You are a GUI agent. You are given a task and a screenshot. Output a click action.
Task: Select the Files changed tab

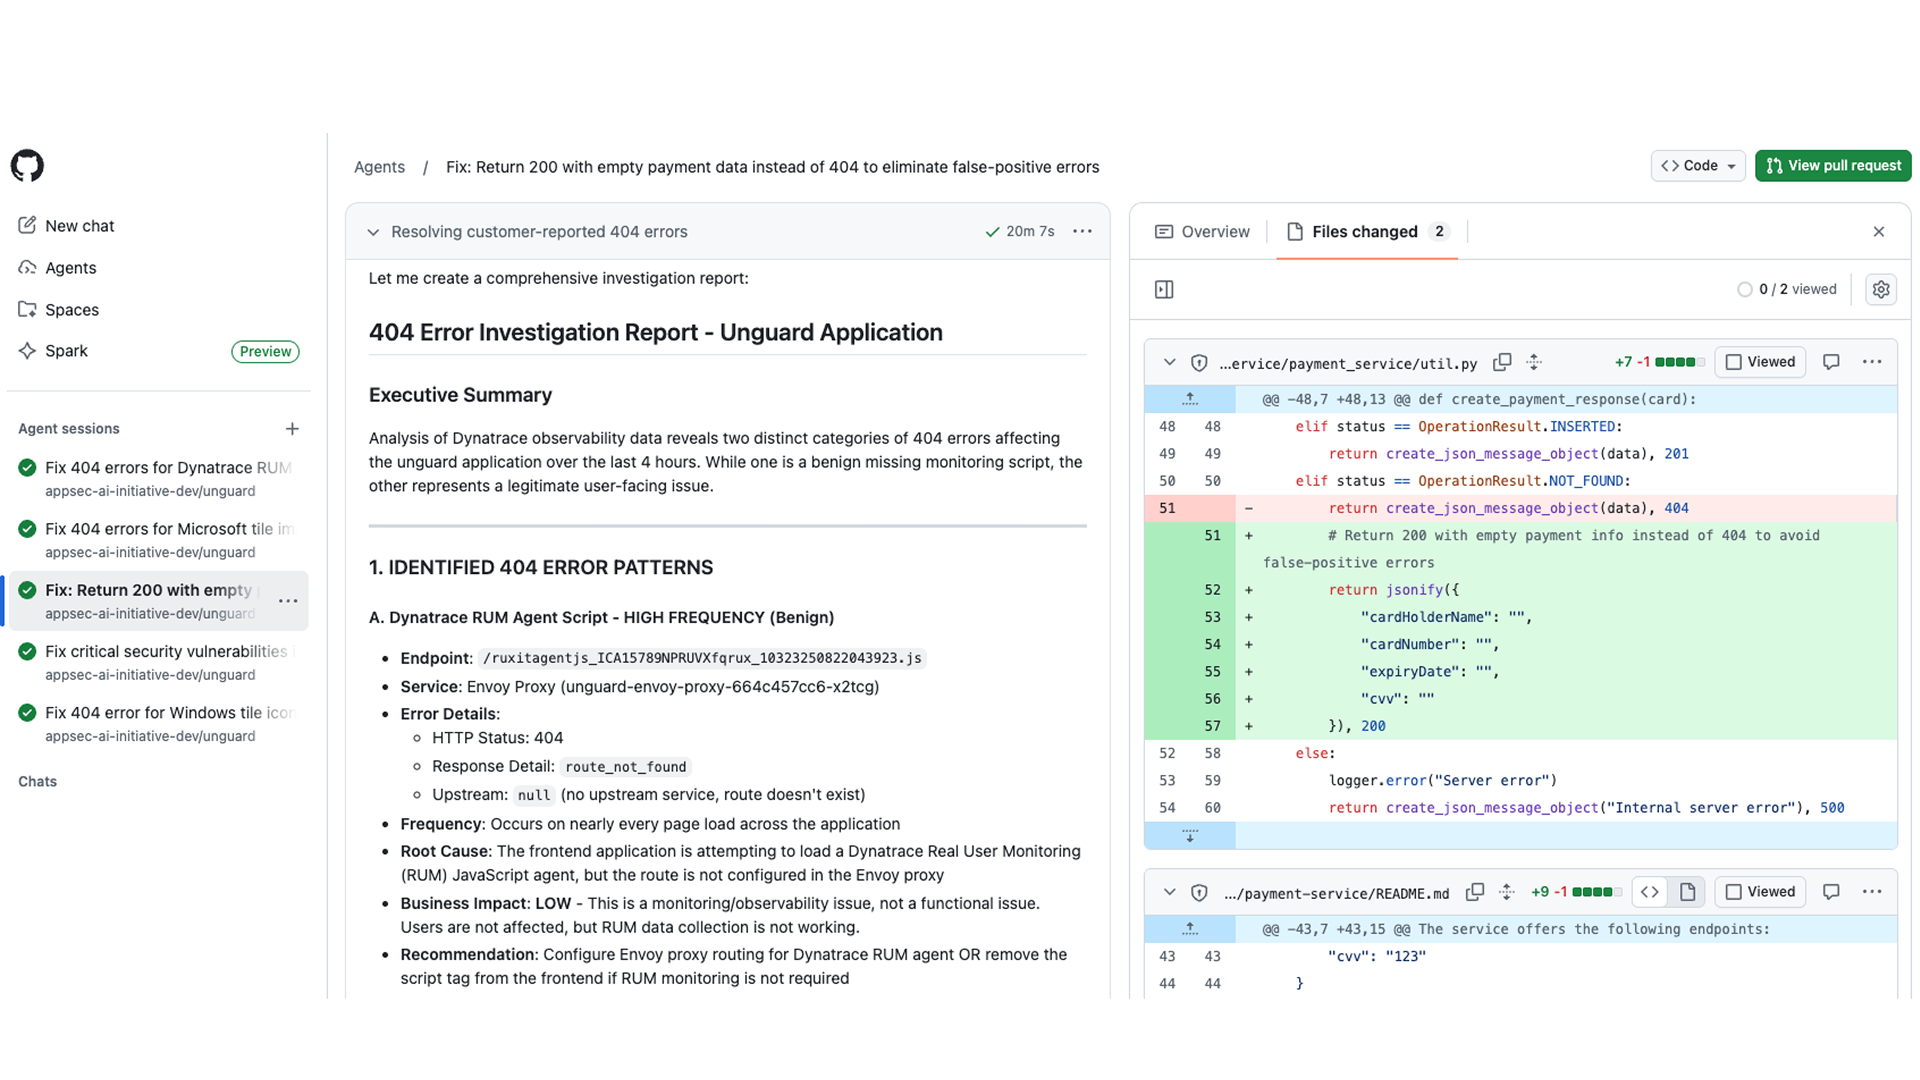[1365, 231]
